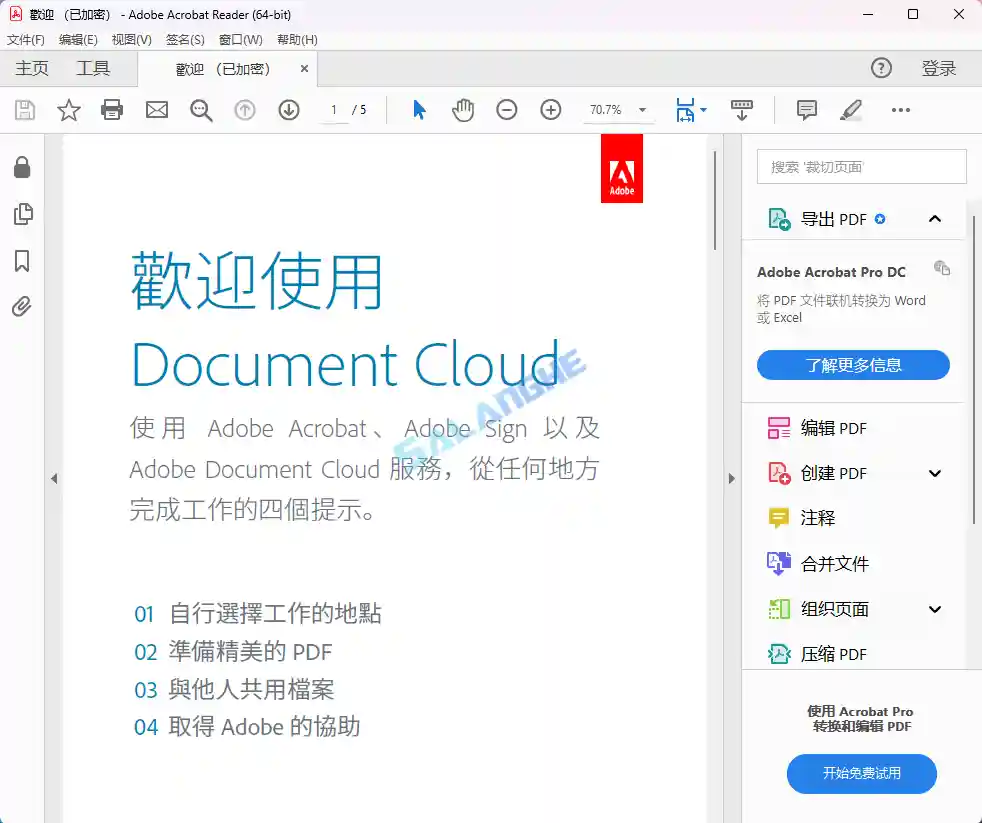Click the 了解更多信息 button
982x823 pixels.
point(853,365)
